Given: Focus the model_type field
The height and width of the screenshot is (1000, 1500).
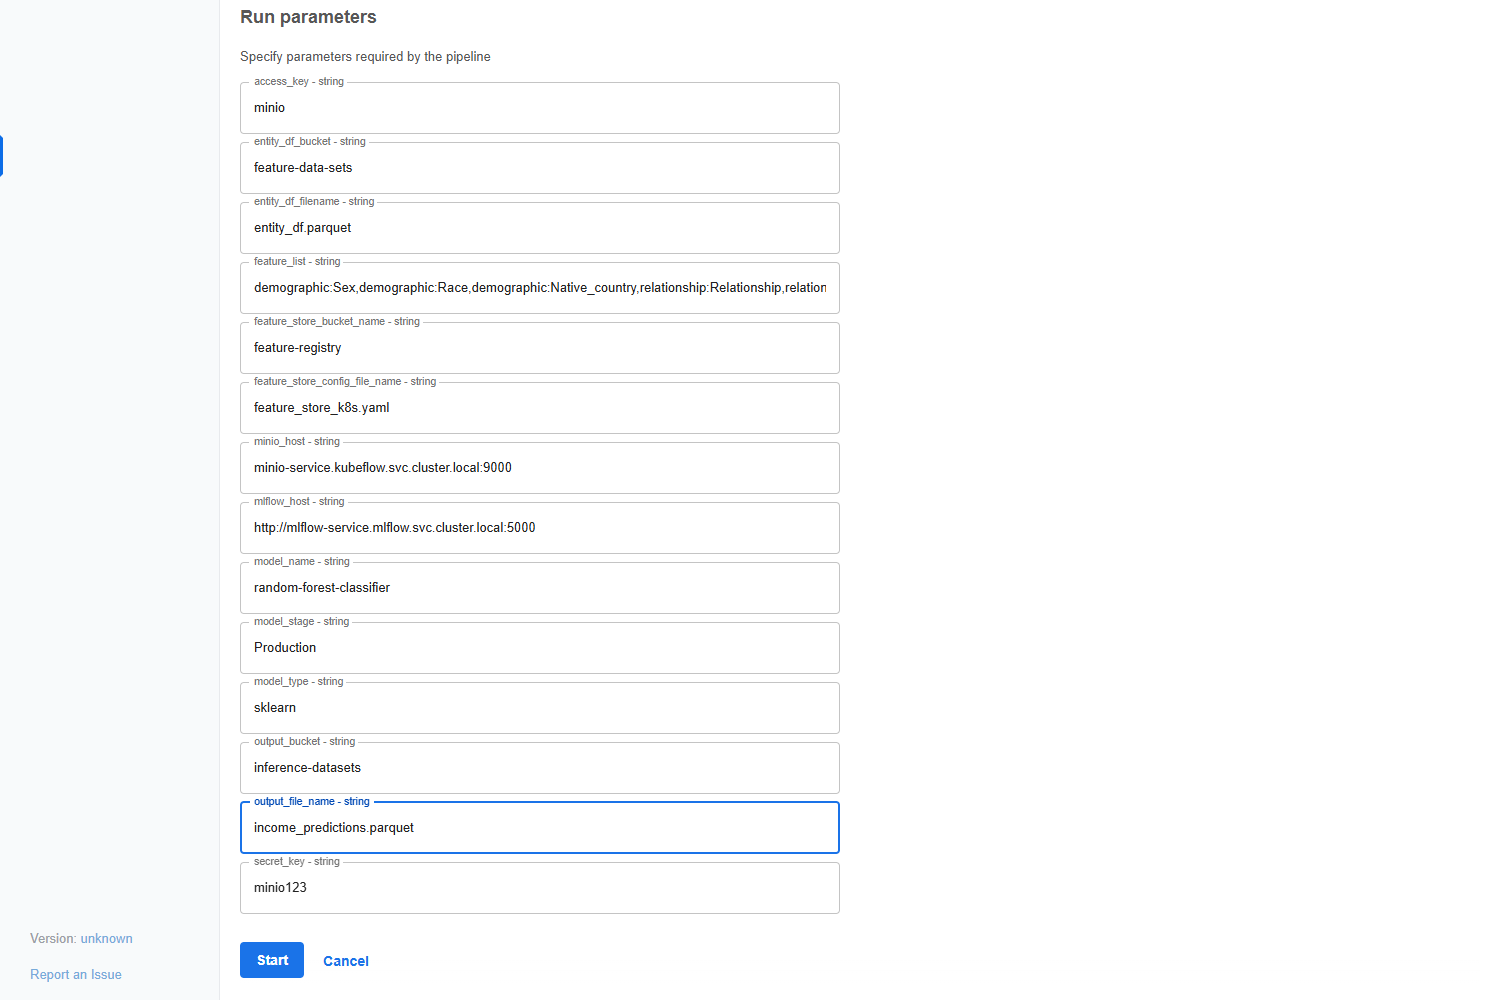Looking at the screenshot, I should coord(540,708).
